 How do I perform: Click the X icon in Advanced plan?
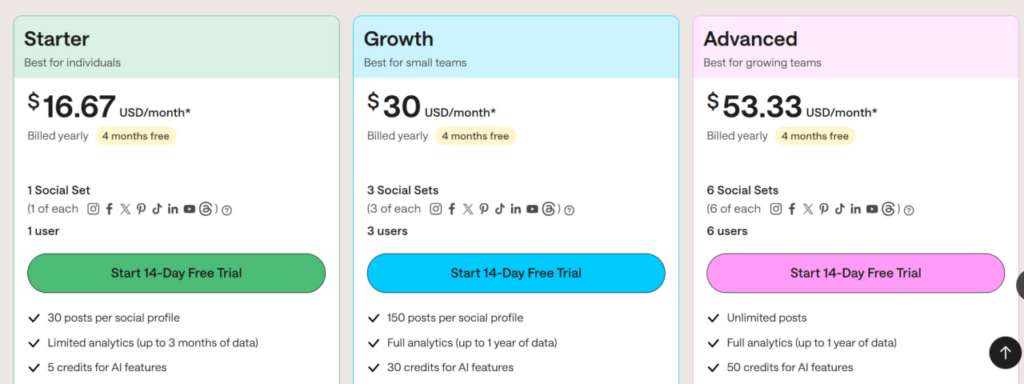tap(808, 209)
